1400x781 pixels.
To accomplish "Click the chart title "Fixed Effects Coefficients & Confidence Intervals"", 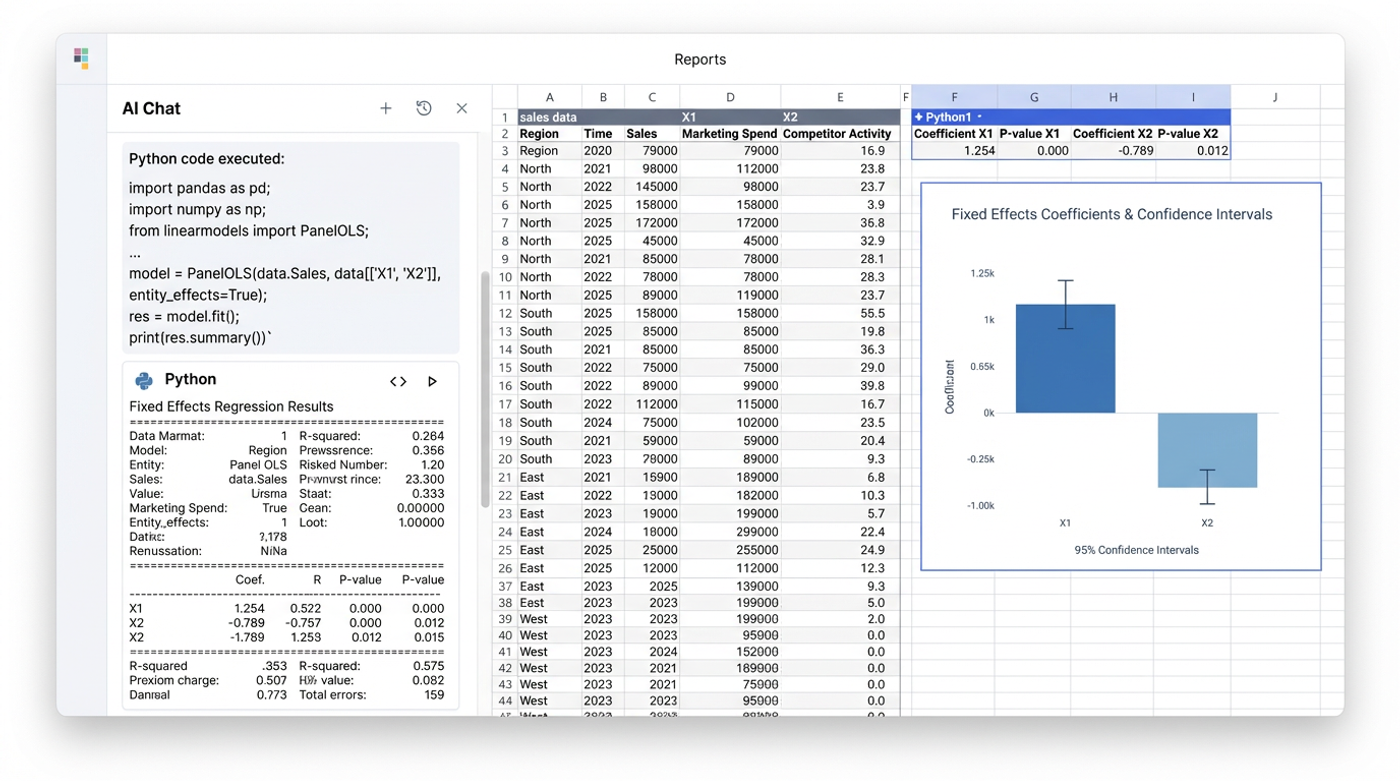I will 1112,214.
